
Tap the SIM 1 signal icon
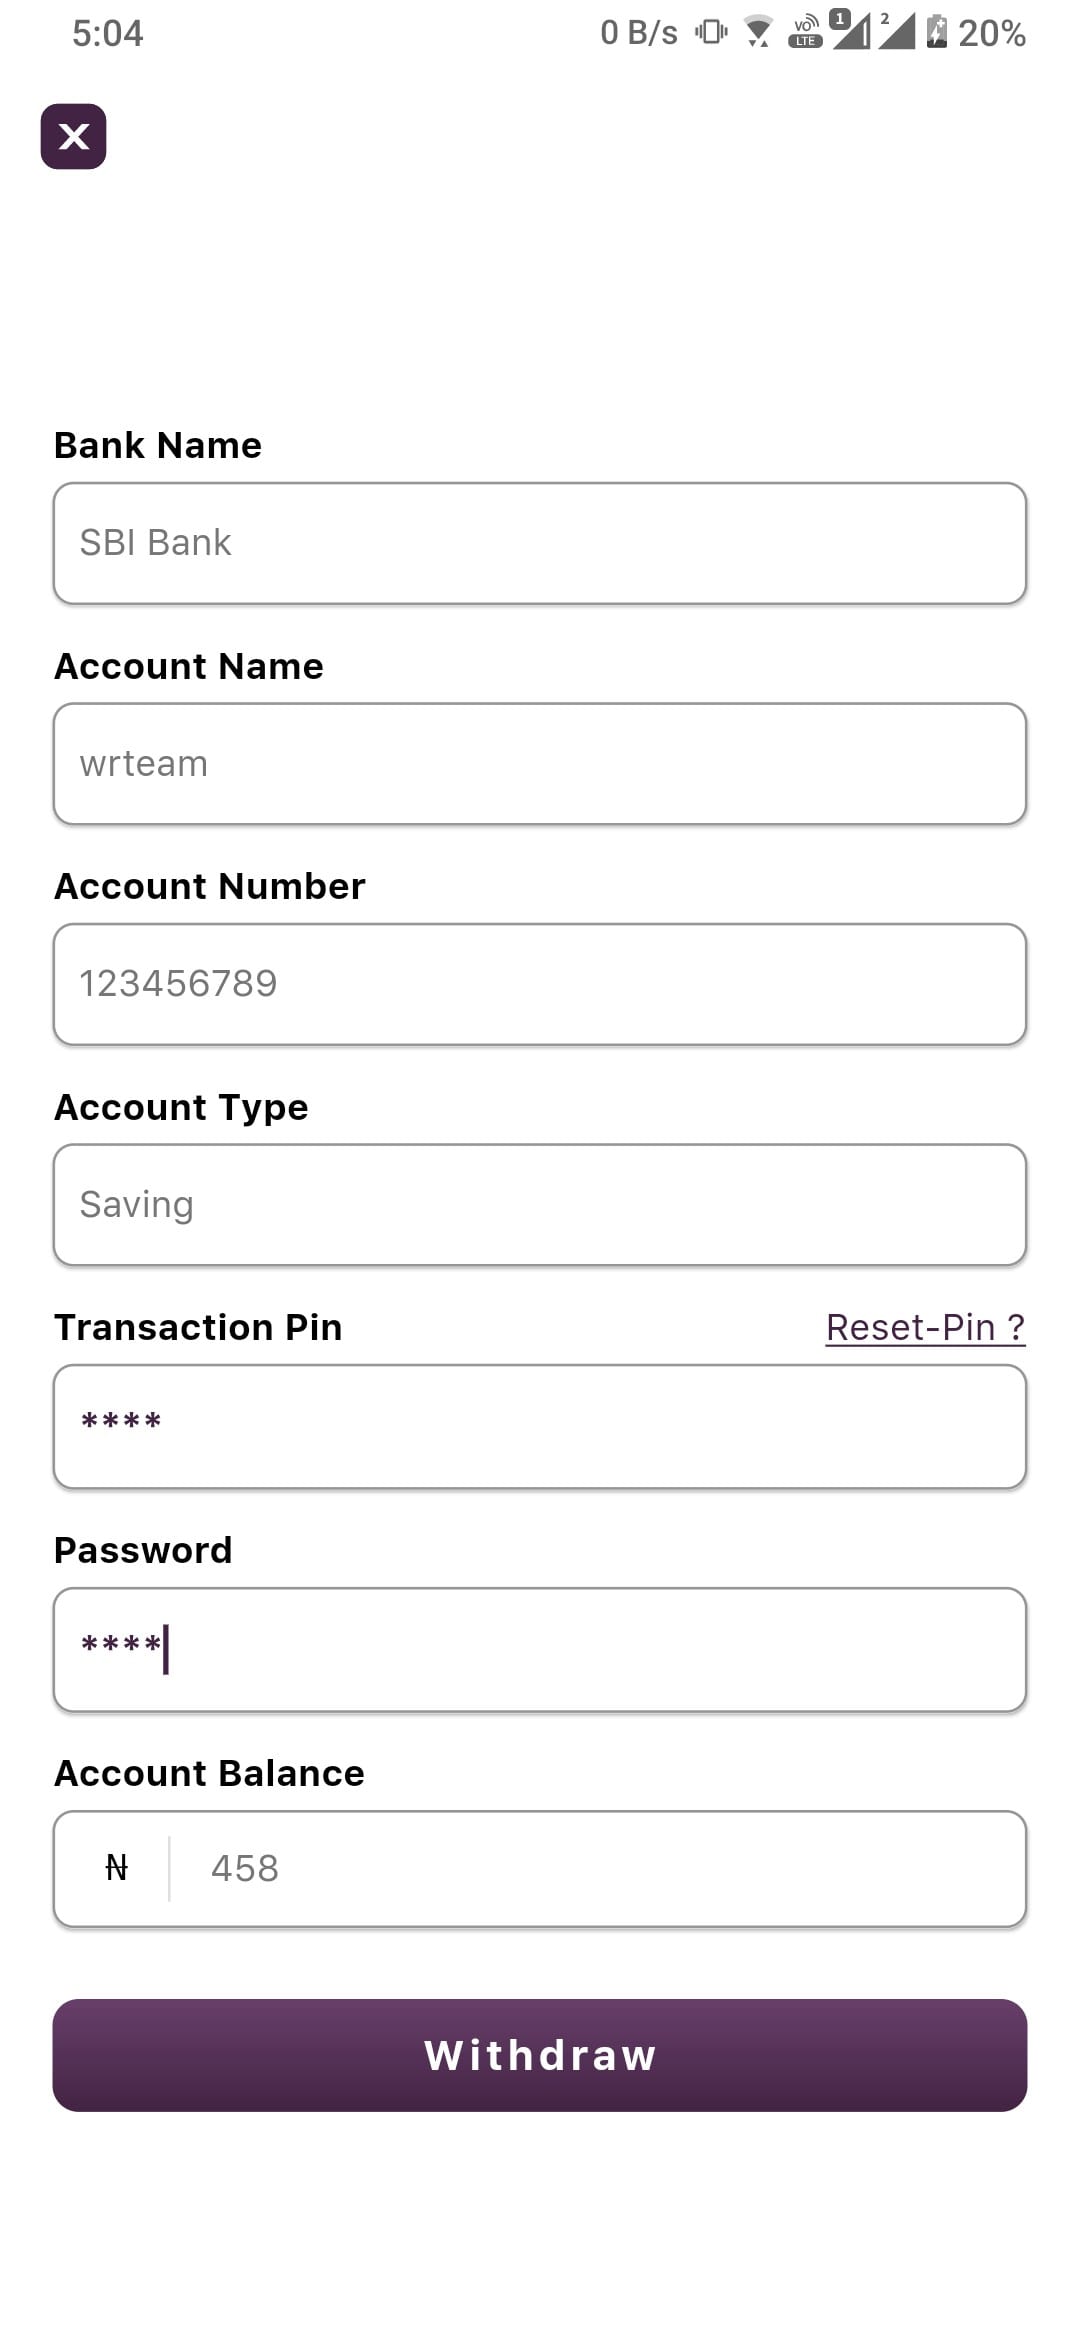(851, 30)
